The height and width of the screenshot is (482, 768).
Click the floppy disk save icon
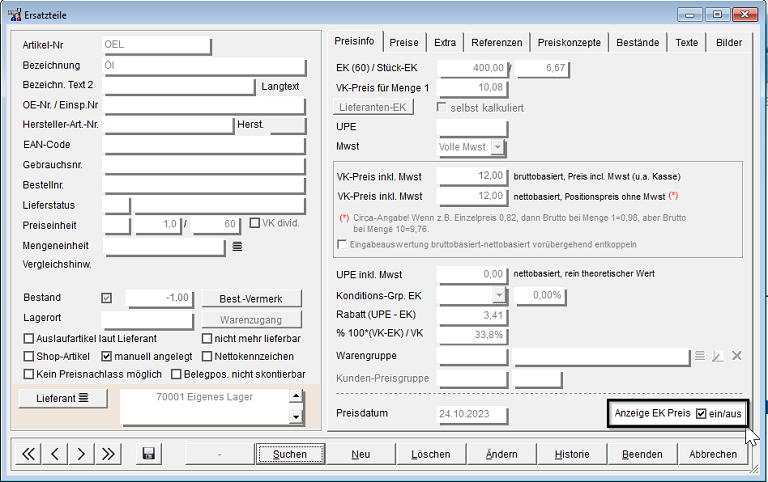tap(148, 454)
